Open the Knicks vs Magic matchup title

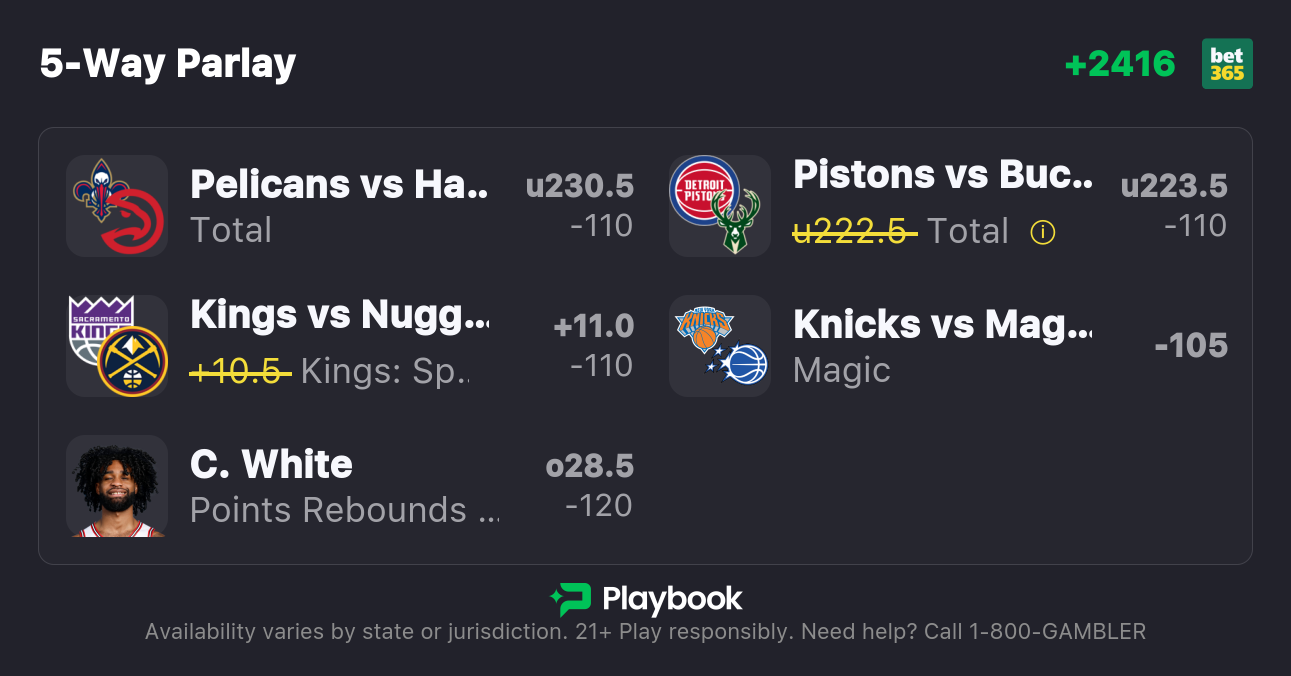point(943,325)
